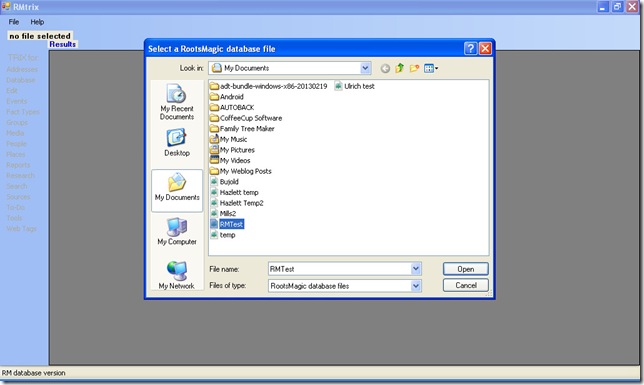Click the File name text field
The height and width of the screenshot is (385, 644).
point(340,269)
